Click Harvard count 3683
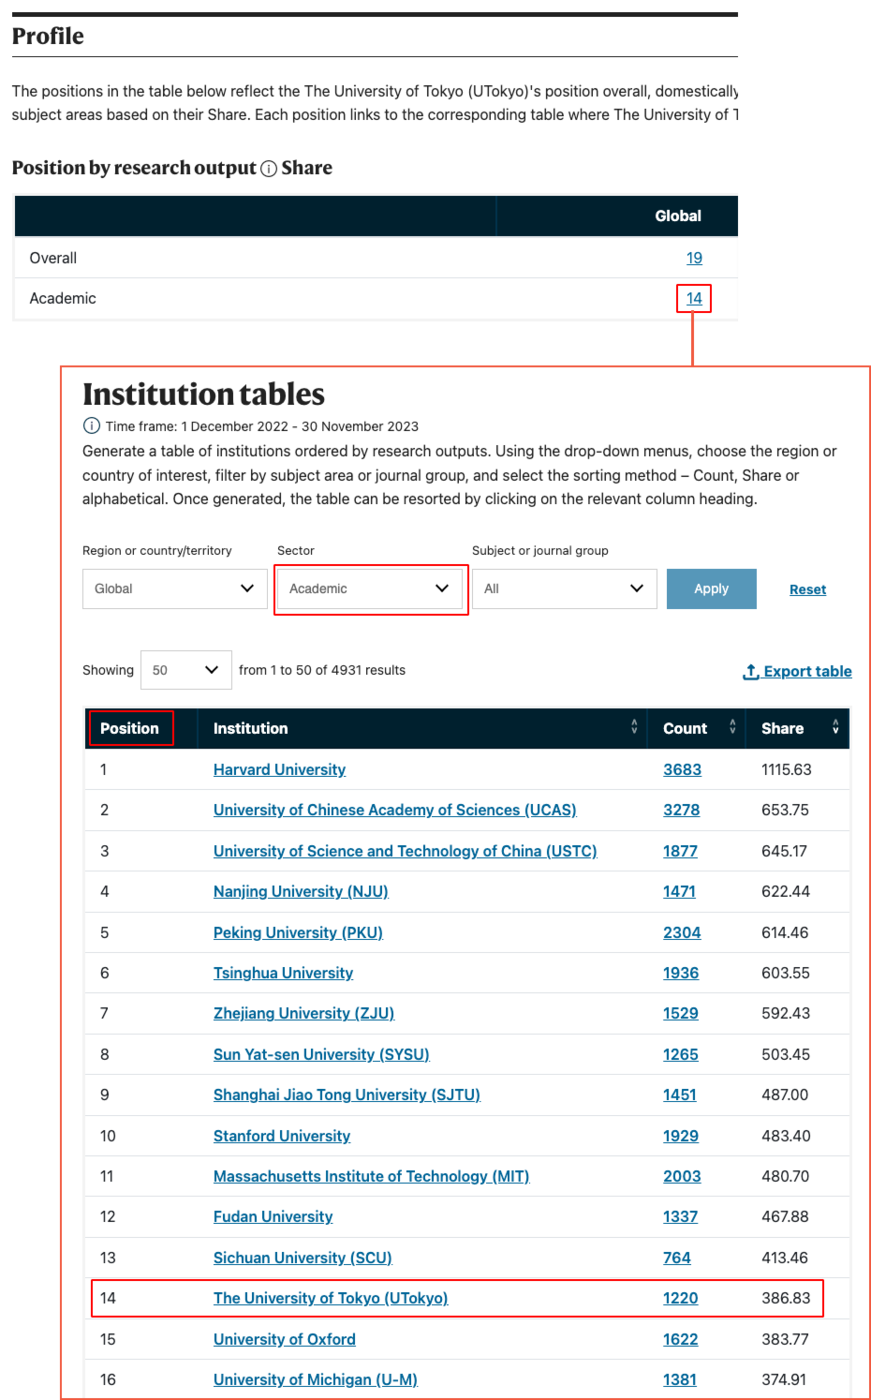Viewport: 871px width, 1400px height. point(682,770)
